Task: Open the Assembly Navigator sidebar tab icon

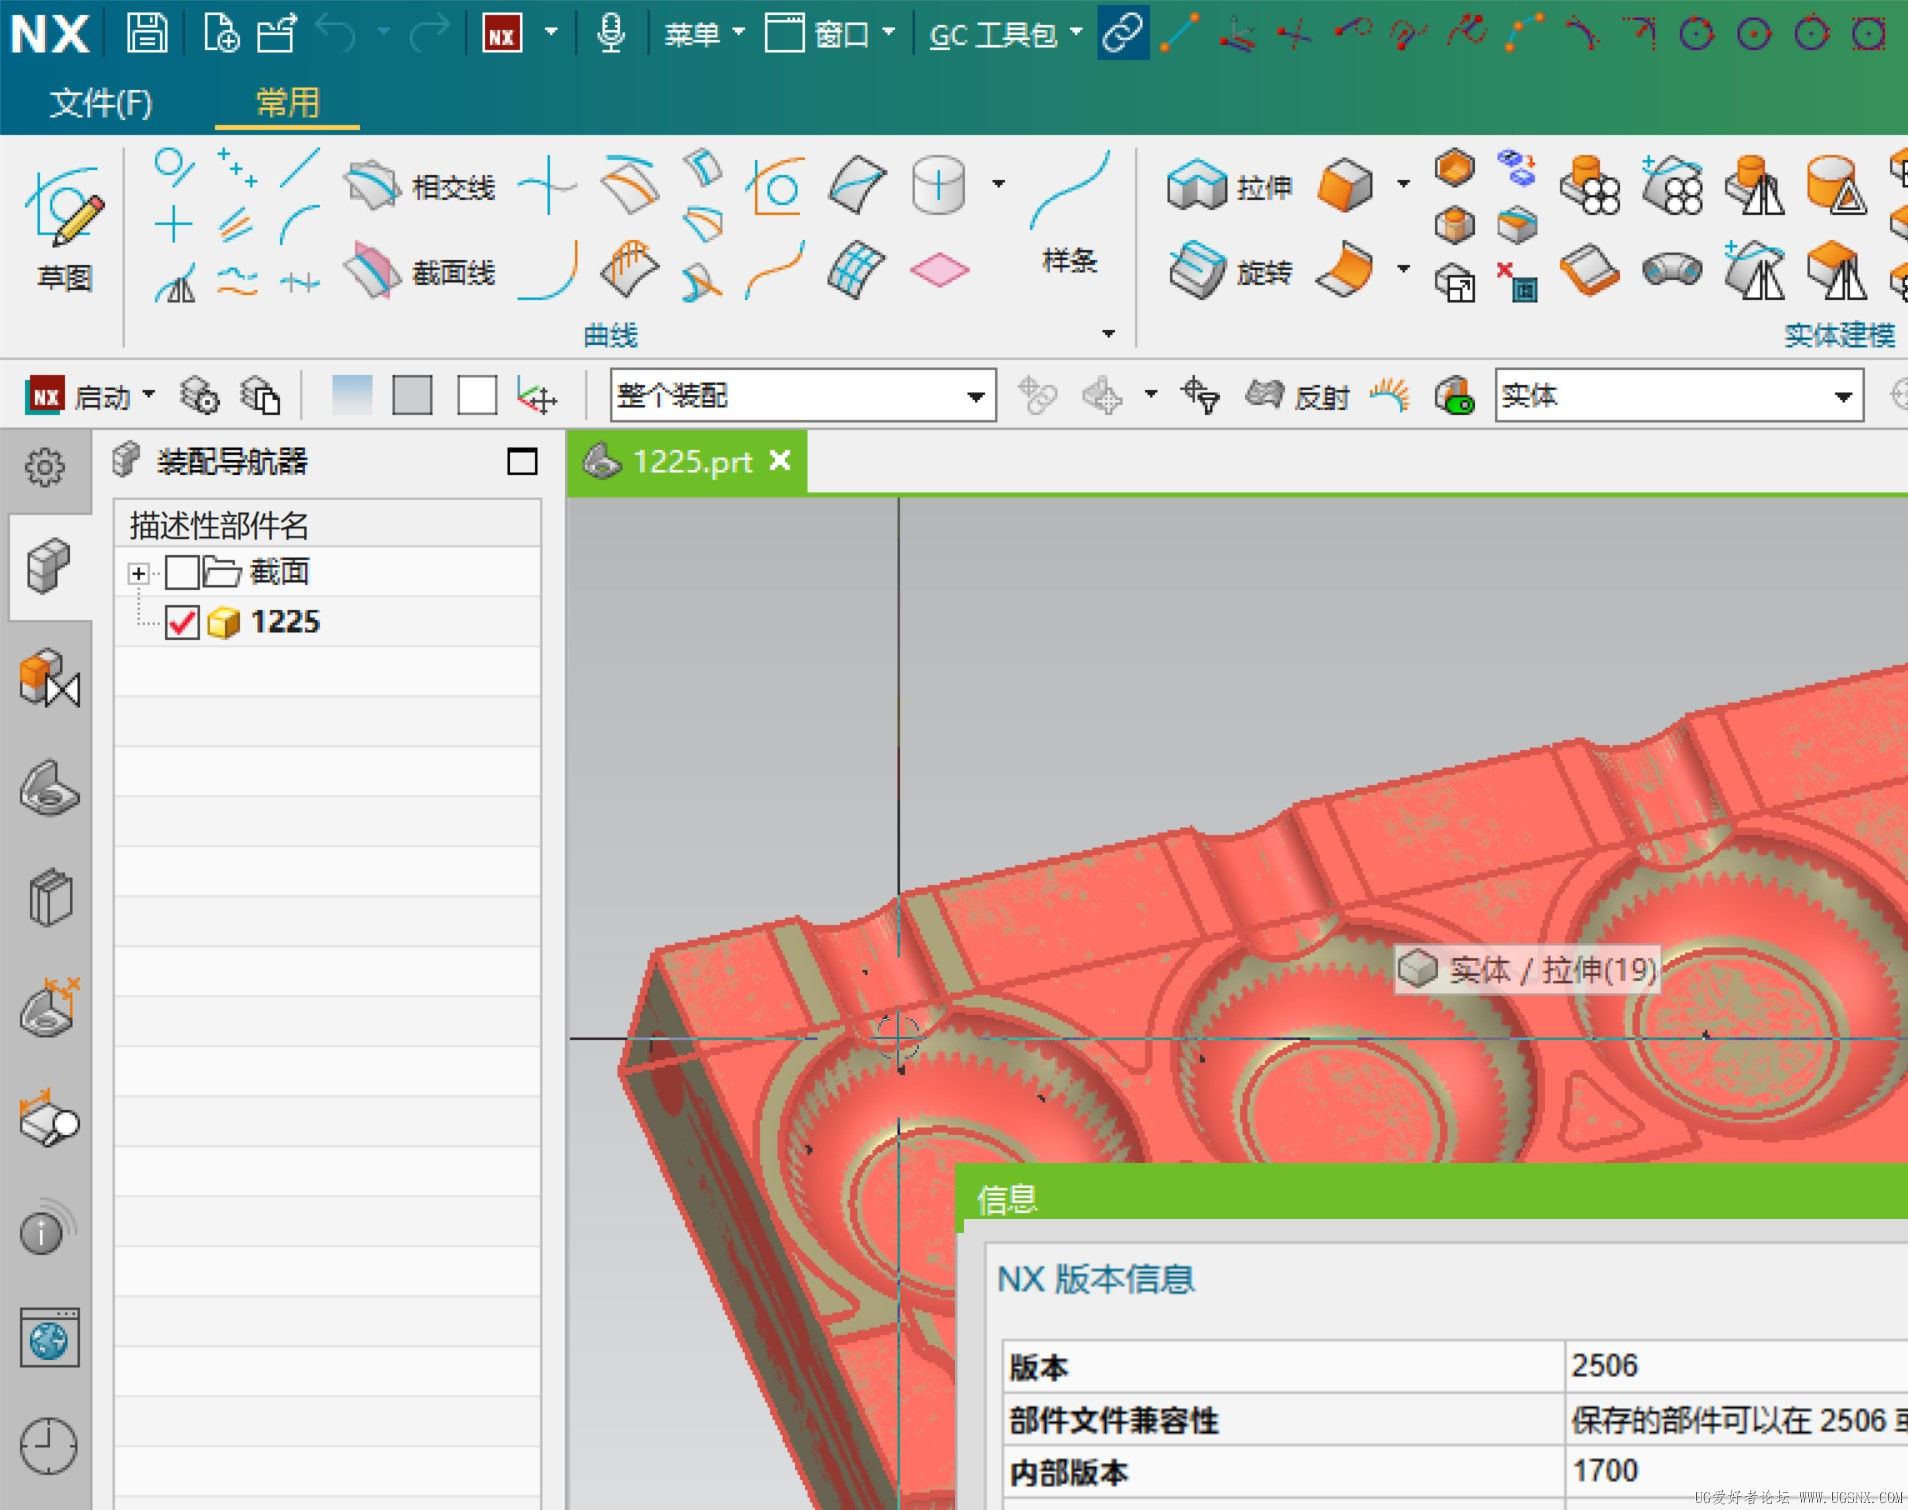Action: click(48, 565)
